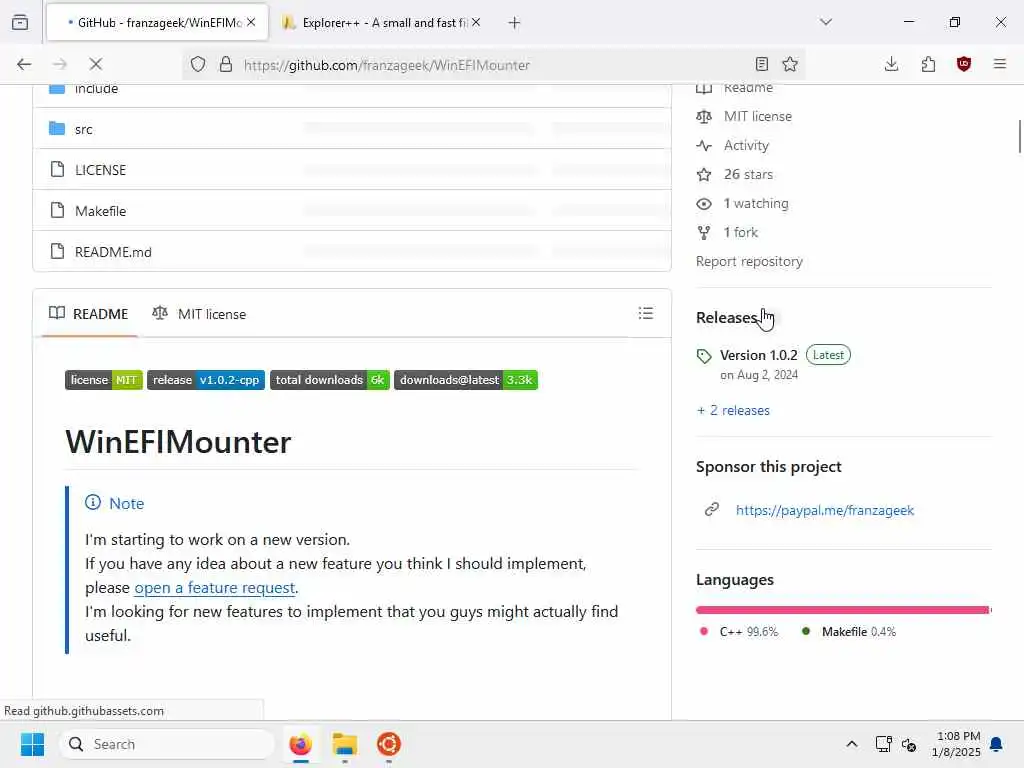Click the page vertical scrollbar
Image resolution: width=1024 pixels, height=768 pixels.
point(1019,136)
